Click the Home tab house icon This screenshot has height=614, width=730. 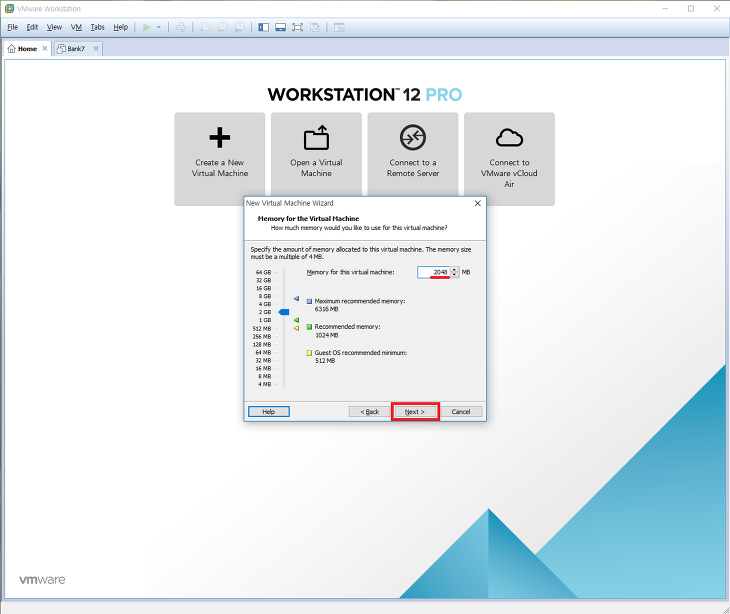(x=12, y=48)
